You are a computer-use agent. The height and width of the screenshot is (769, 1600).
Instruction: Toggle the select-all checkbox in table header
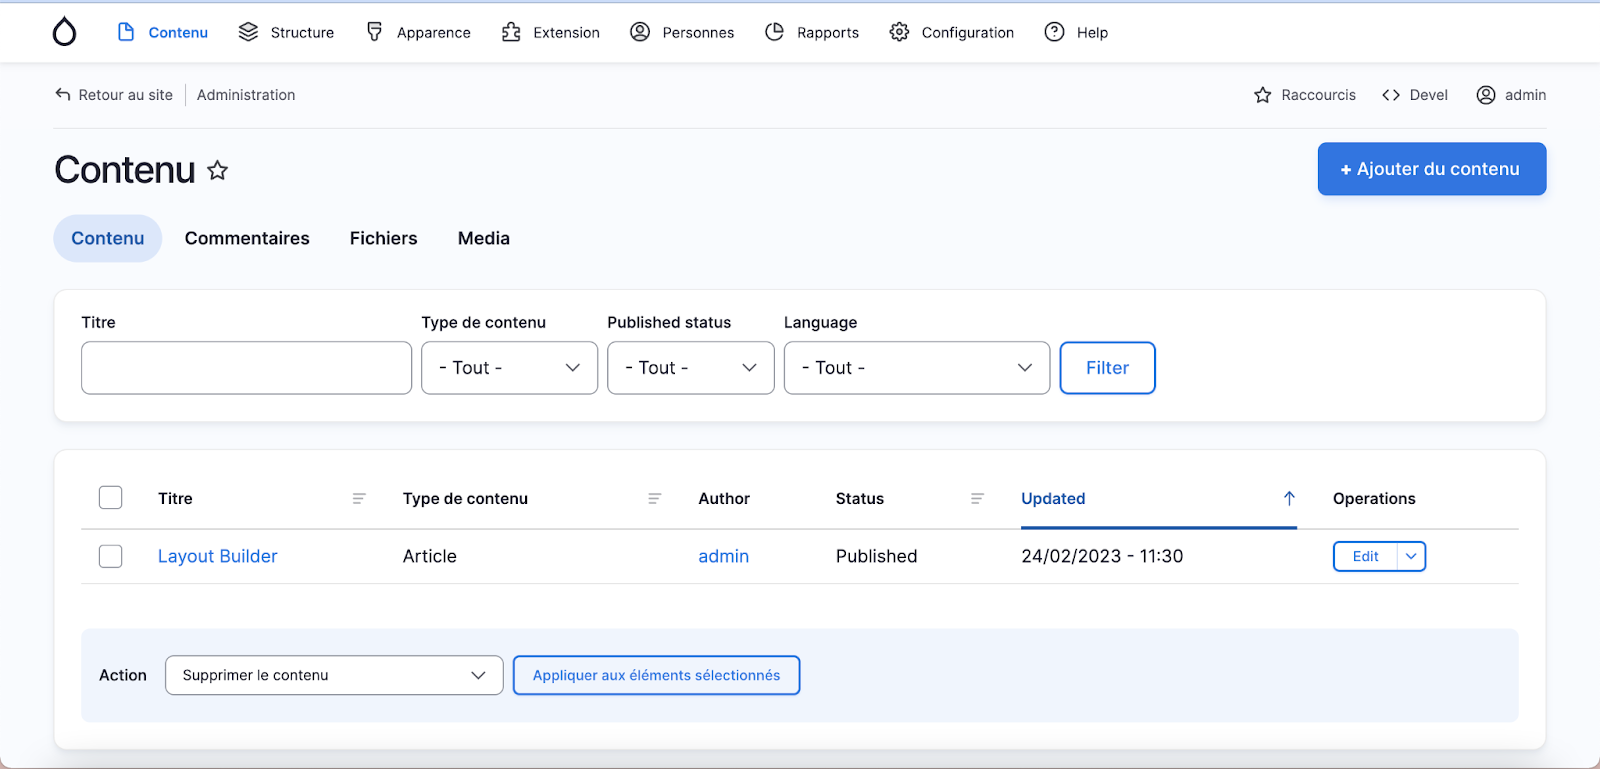111,498
